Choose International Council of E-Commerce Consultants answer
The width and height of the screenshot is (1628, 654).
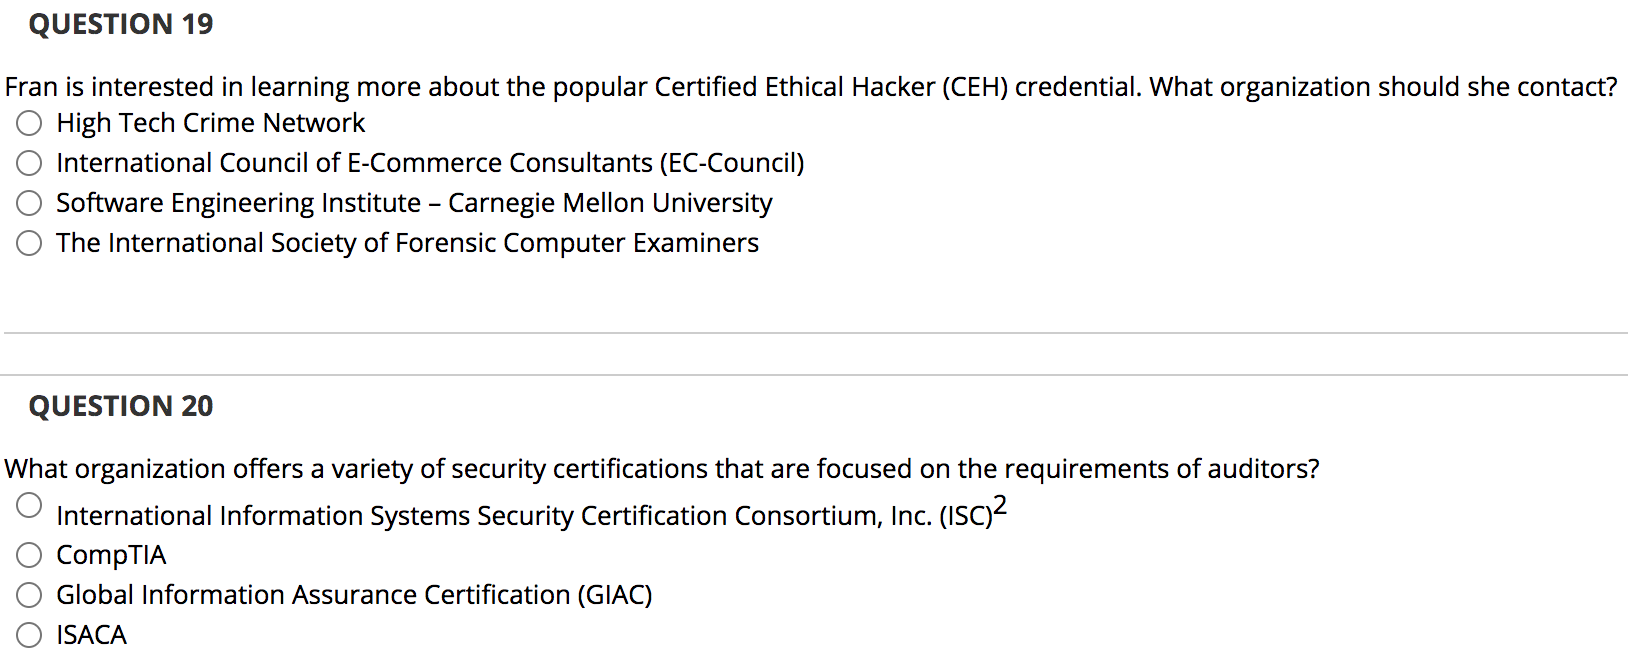[28, 162]
